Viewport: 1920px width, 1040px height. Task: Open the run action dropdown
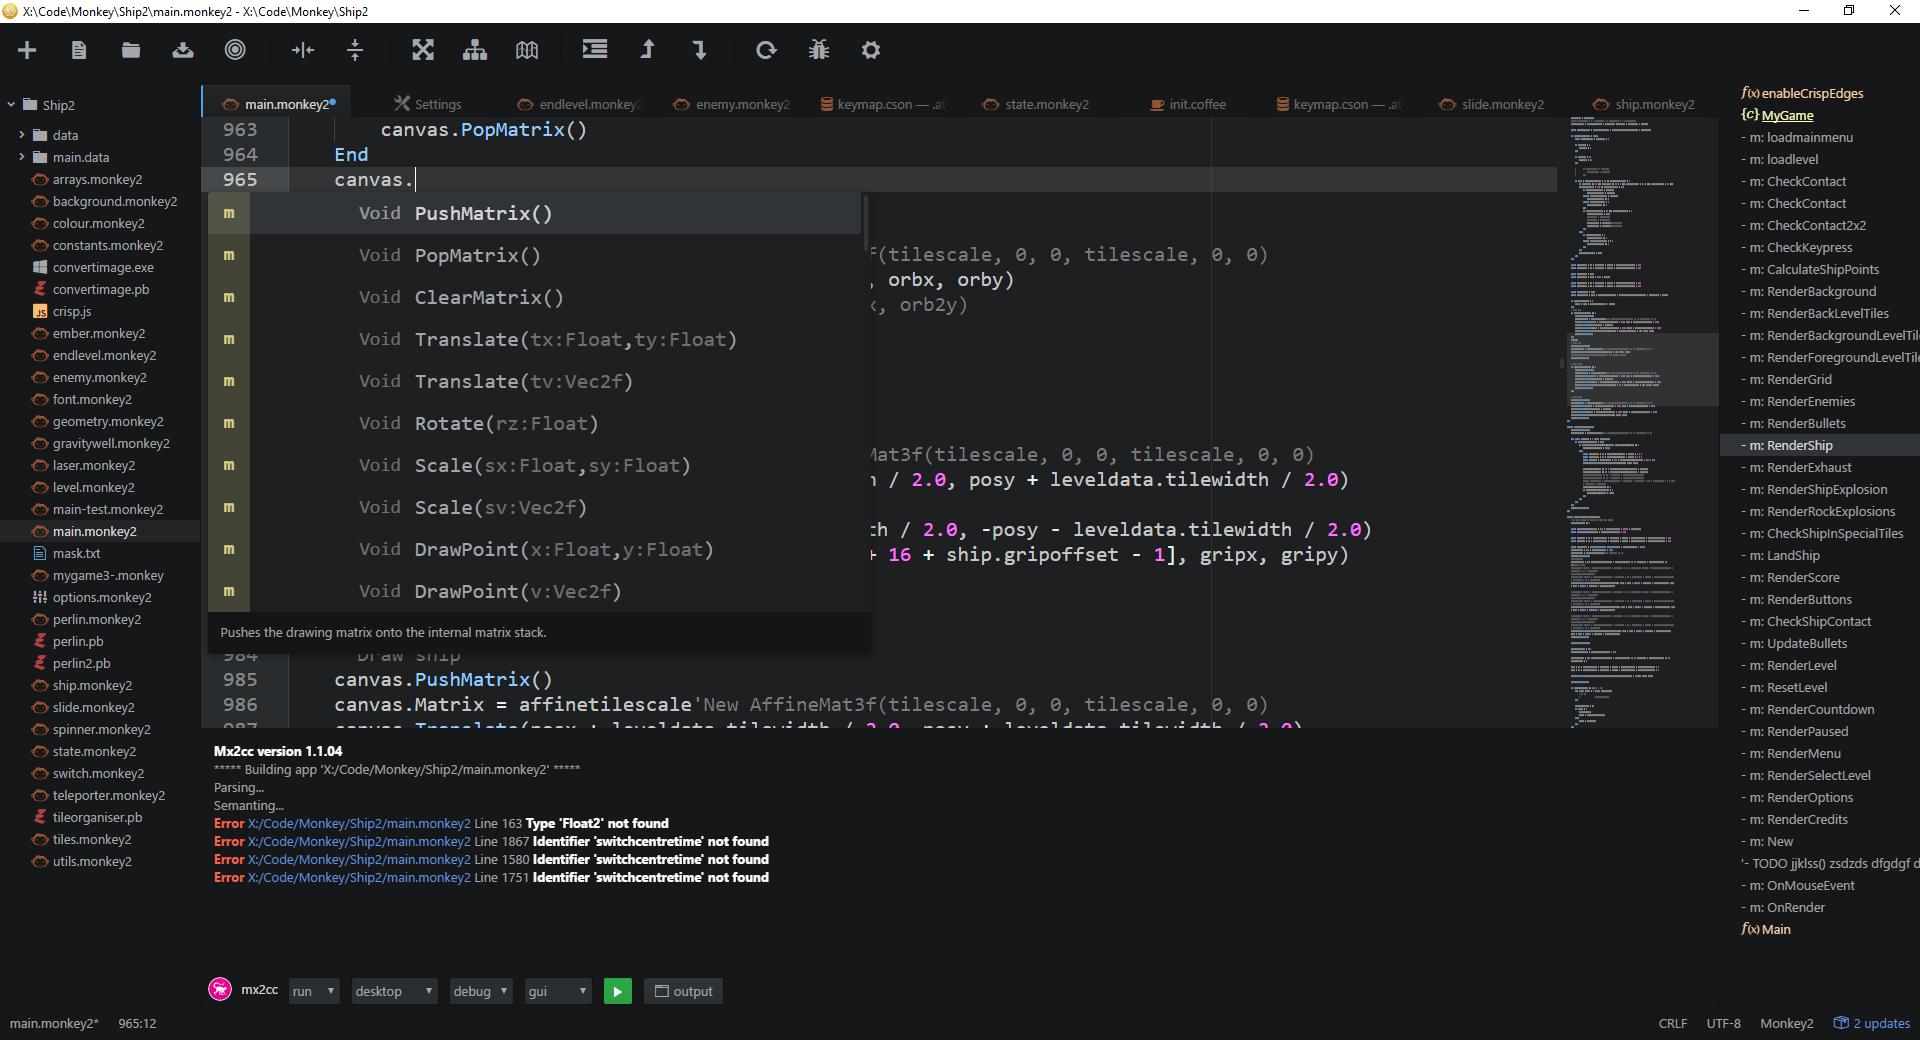313,991
